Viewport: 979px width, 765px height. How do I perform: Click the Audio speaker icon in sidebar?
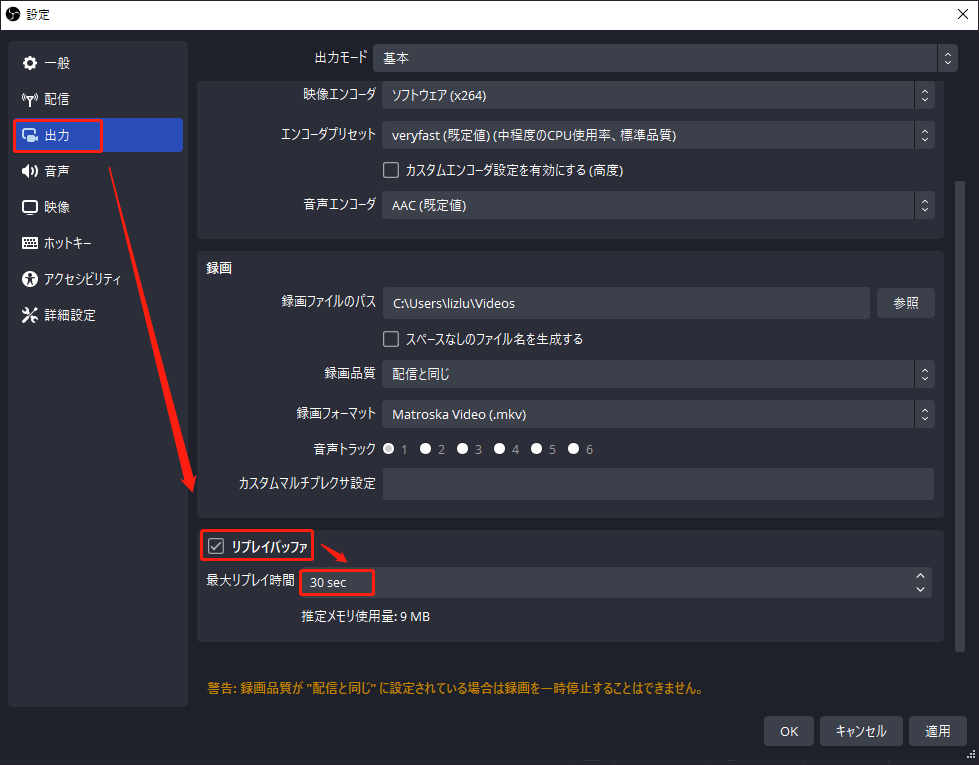(x=29, y=171)
